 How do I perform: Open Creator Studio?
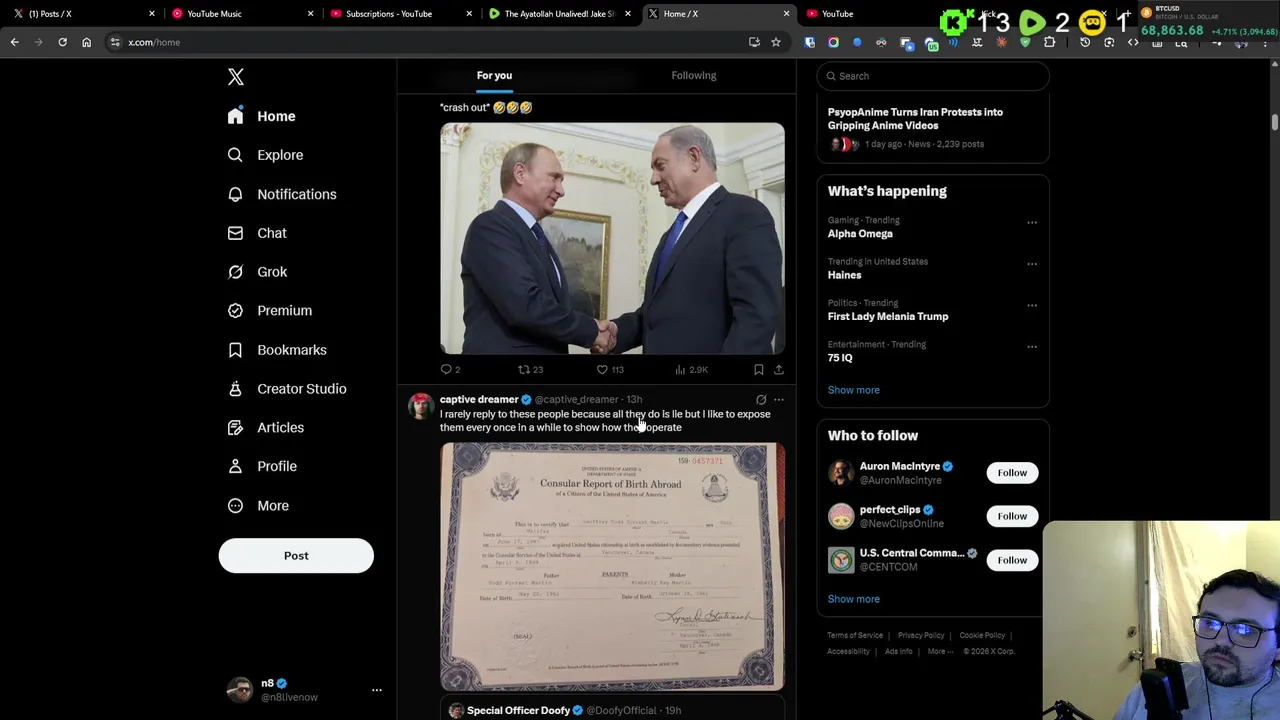coord(287,389)
